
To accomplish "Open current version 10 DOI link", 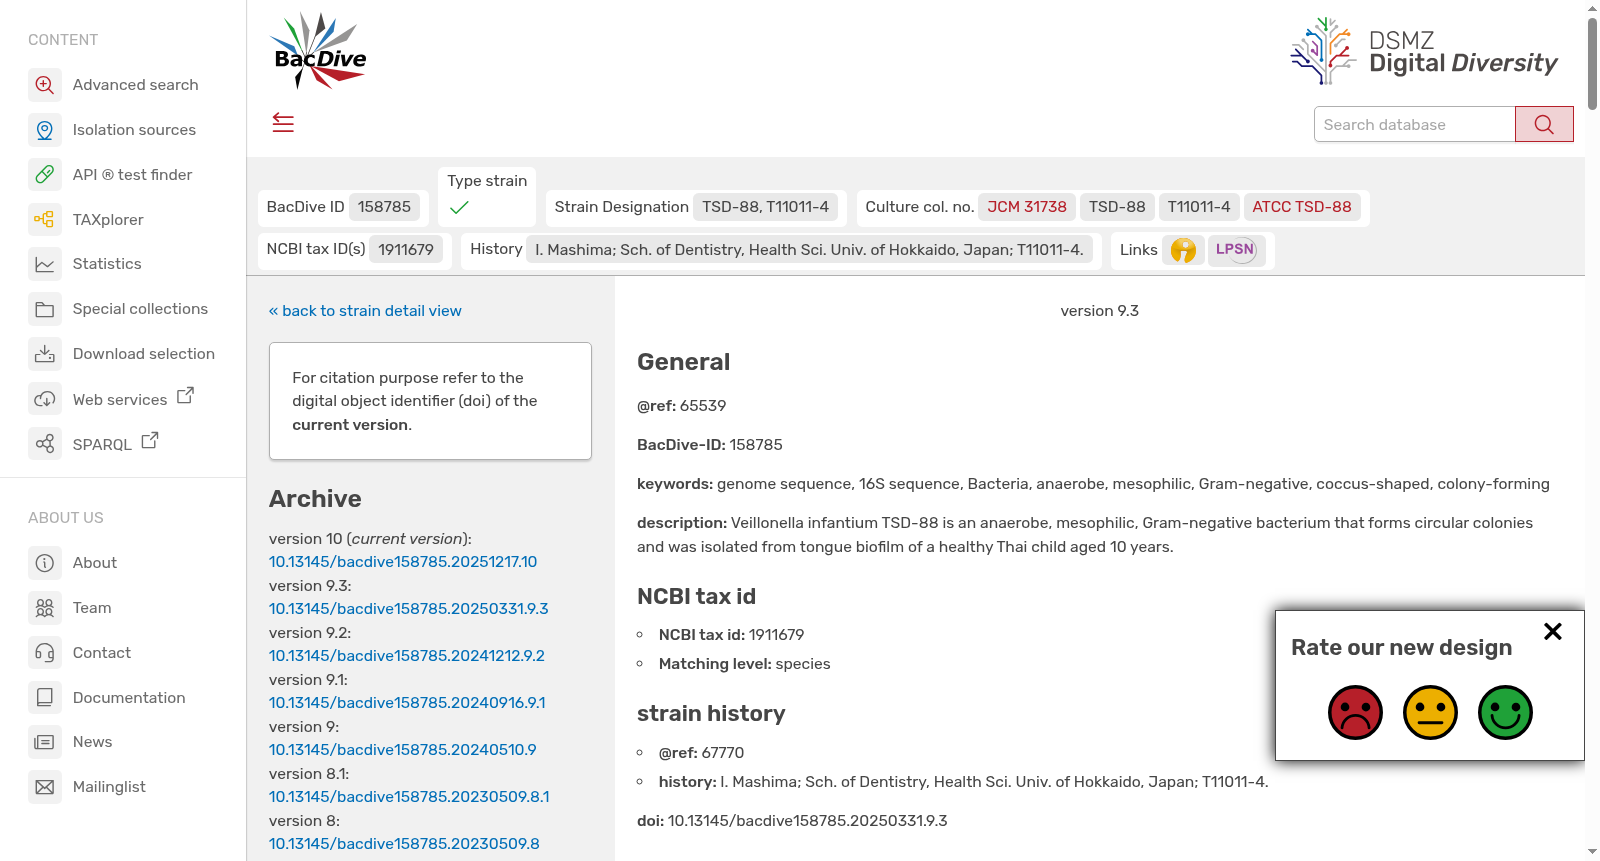I will pos(403,562).
